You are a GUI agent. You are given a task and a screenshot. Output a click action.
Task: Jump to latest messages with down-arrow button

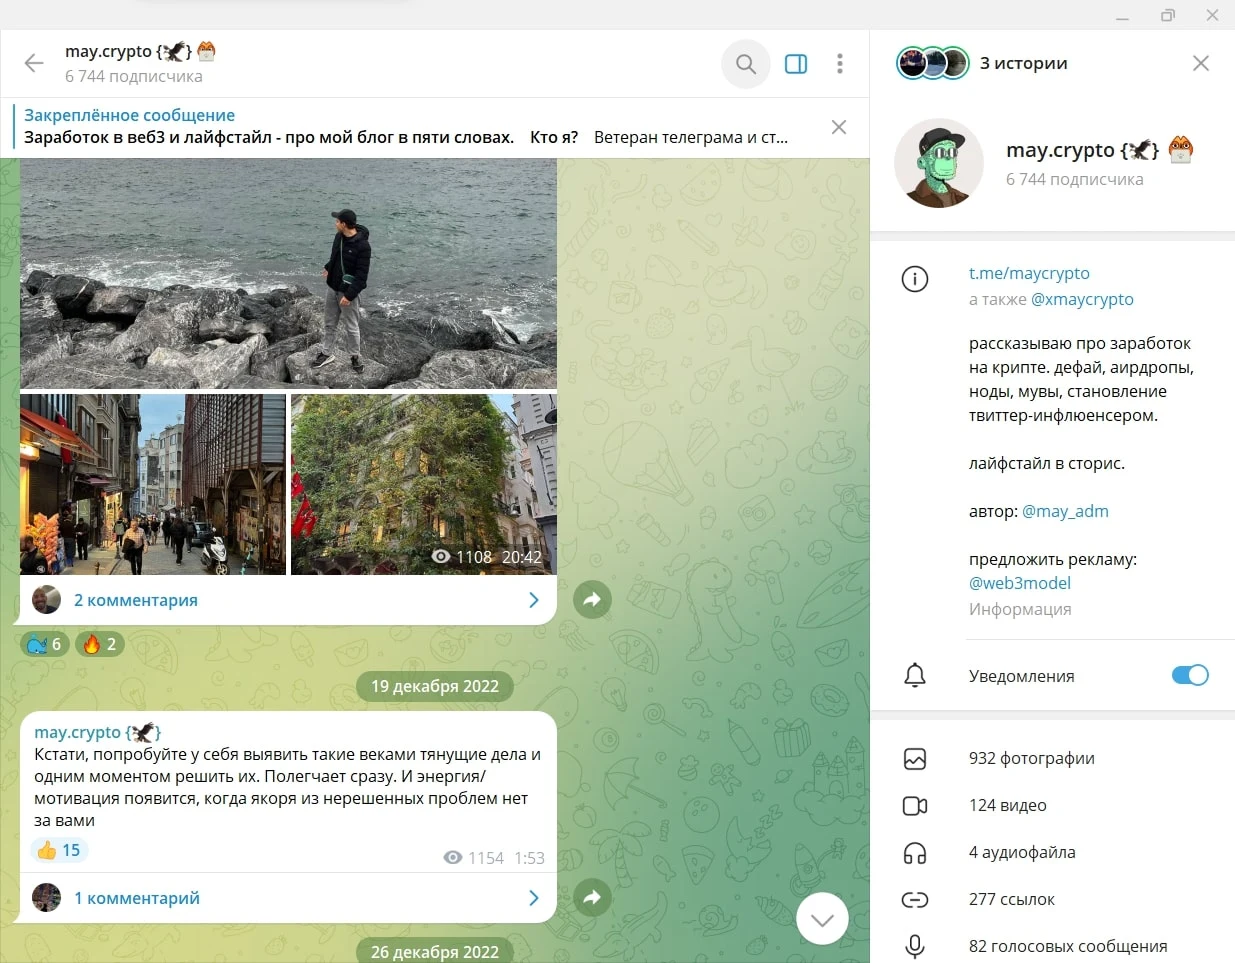(822, 918)
